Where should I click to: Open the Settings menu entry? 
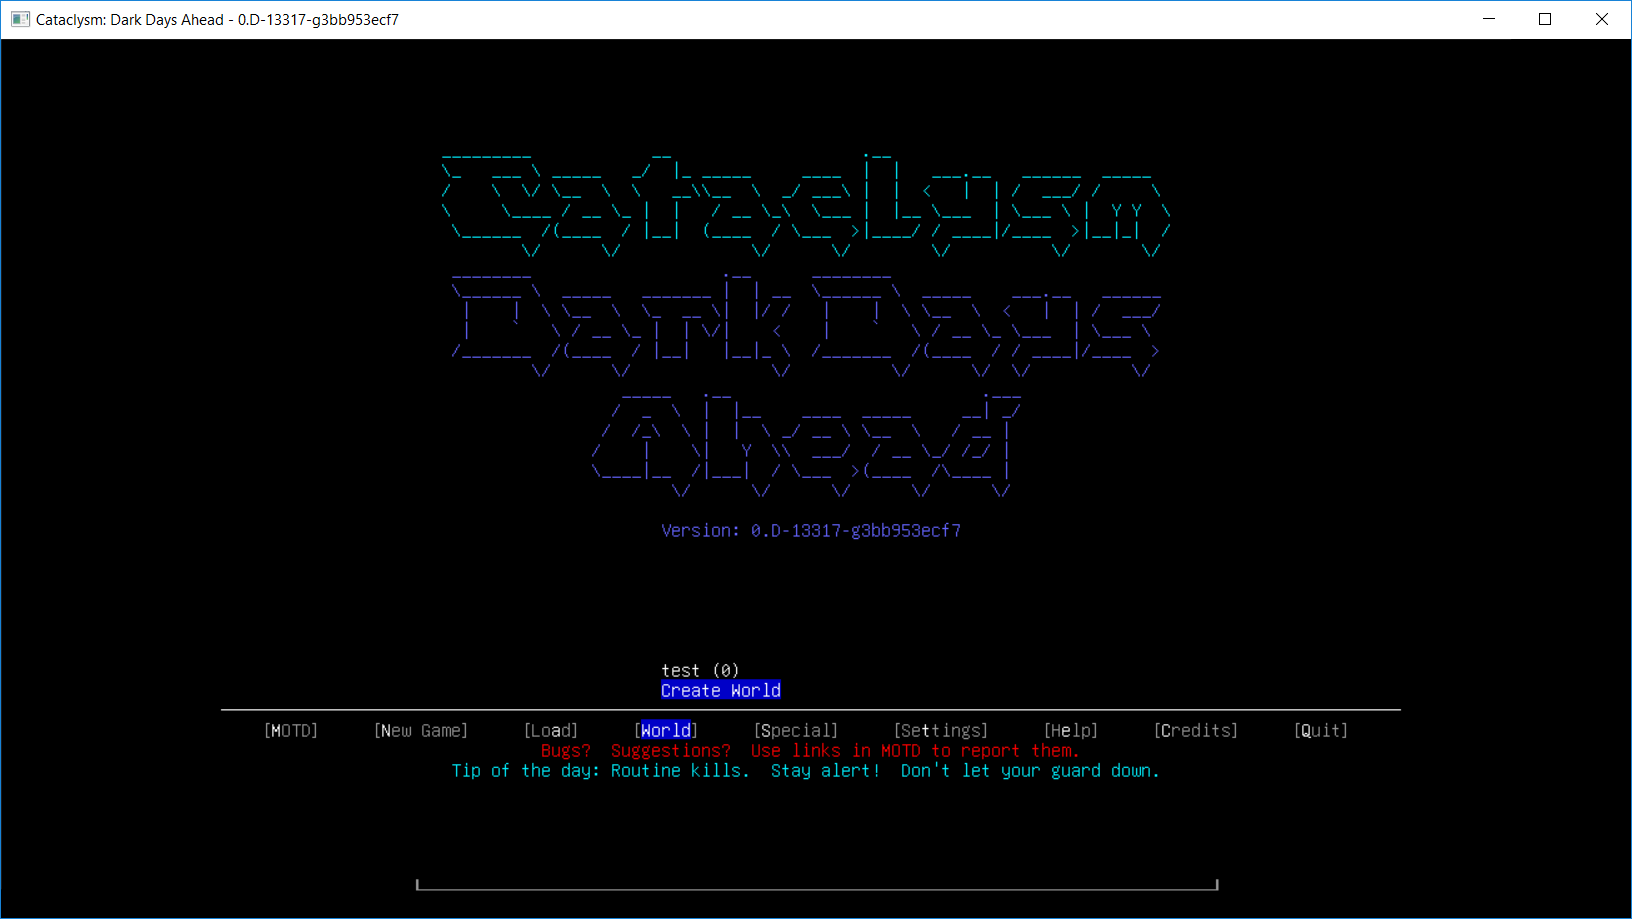click(941, 731)
